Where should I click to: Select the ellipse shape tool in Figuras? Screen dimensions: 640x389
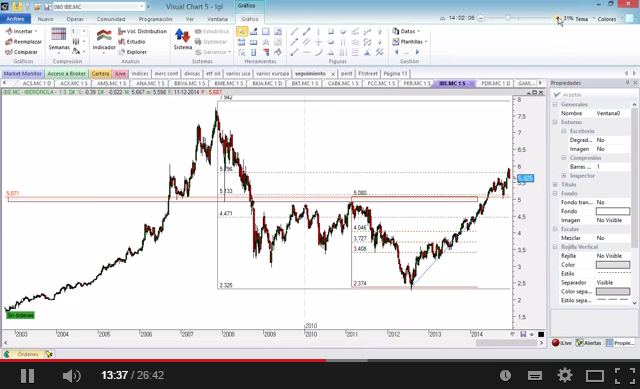(x=331, y=42)
